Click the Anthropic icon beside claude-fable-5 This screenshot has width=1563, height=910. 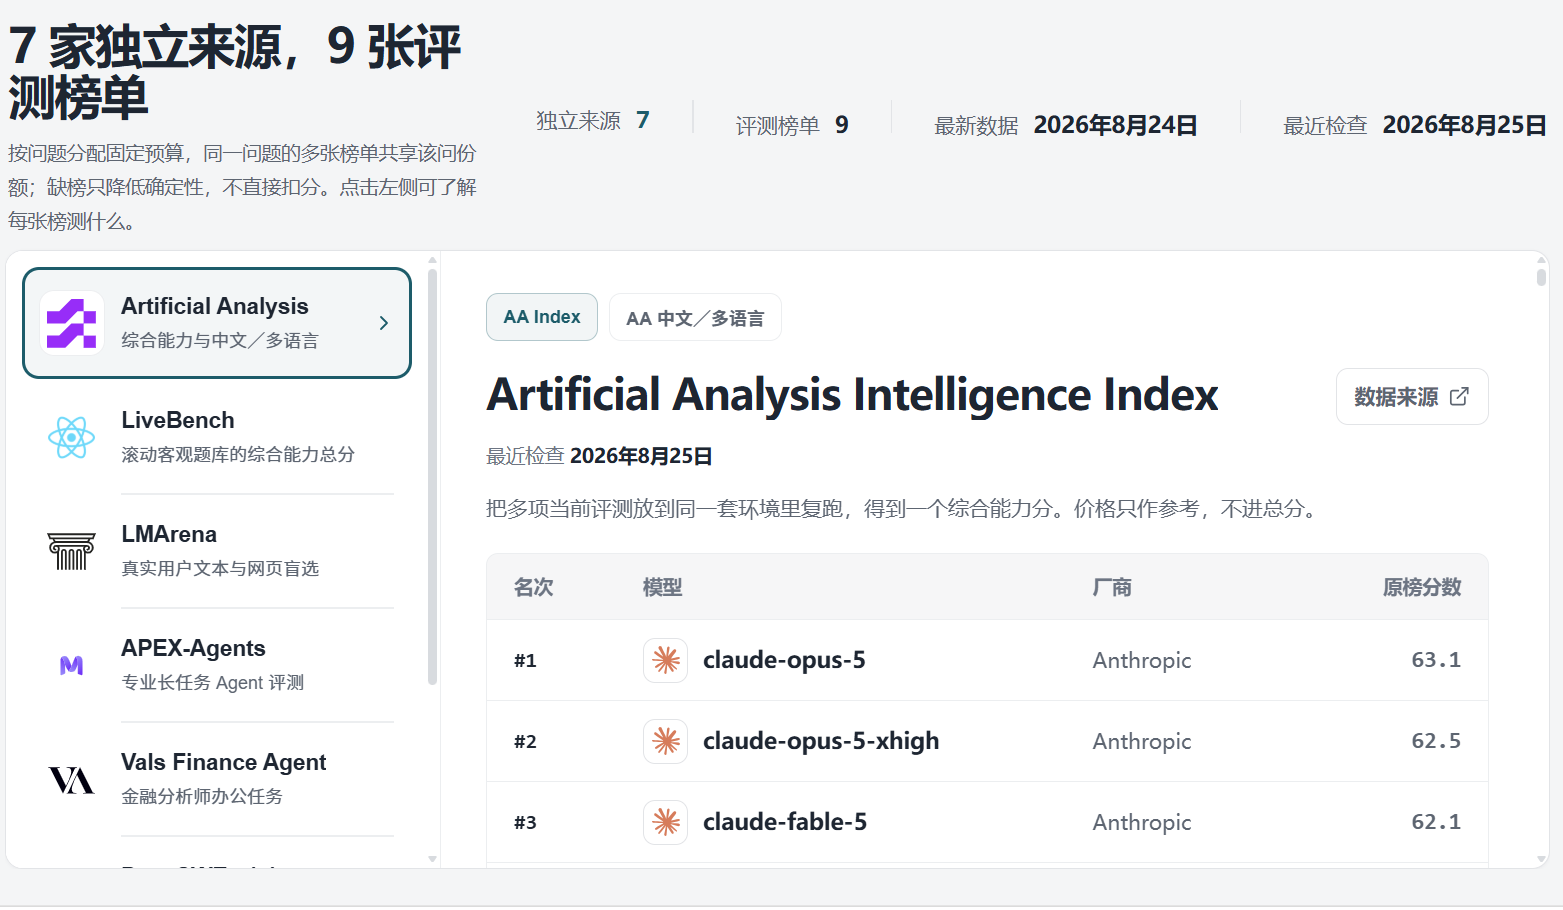666,822
